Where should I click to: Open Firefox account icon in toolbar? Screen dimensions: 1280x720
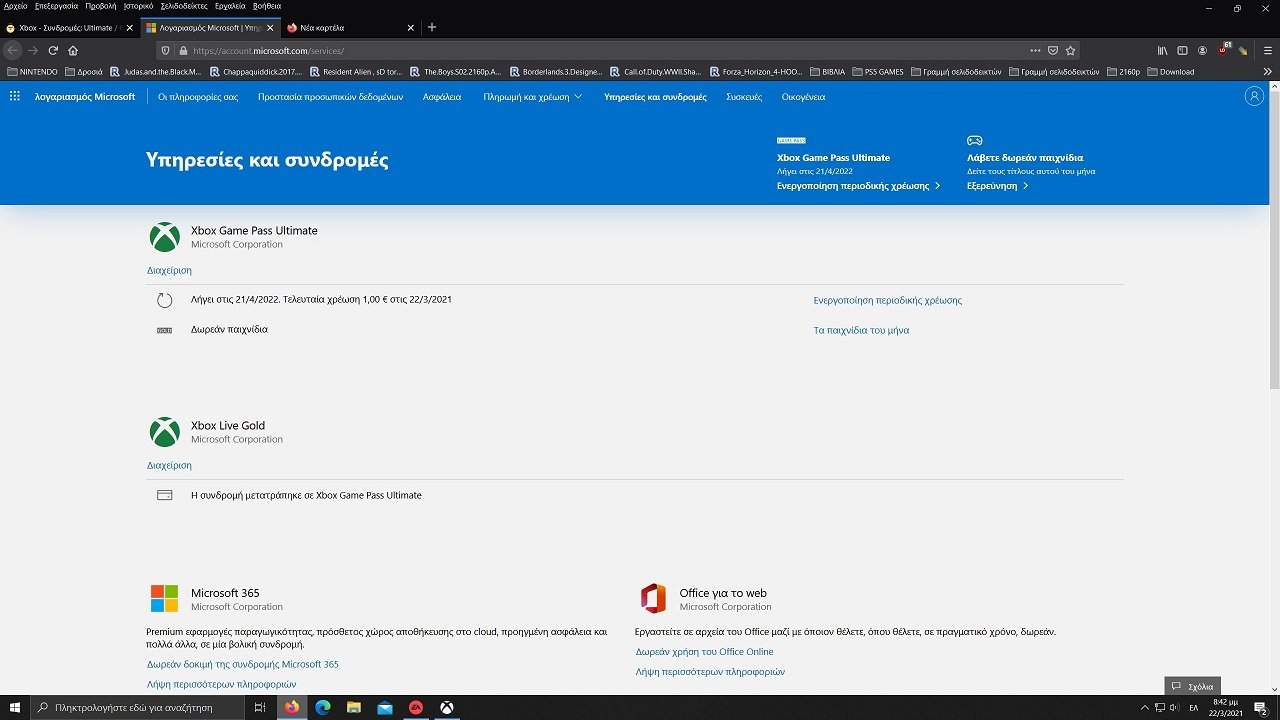point(1202,50)
